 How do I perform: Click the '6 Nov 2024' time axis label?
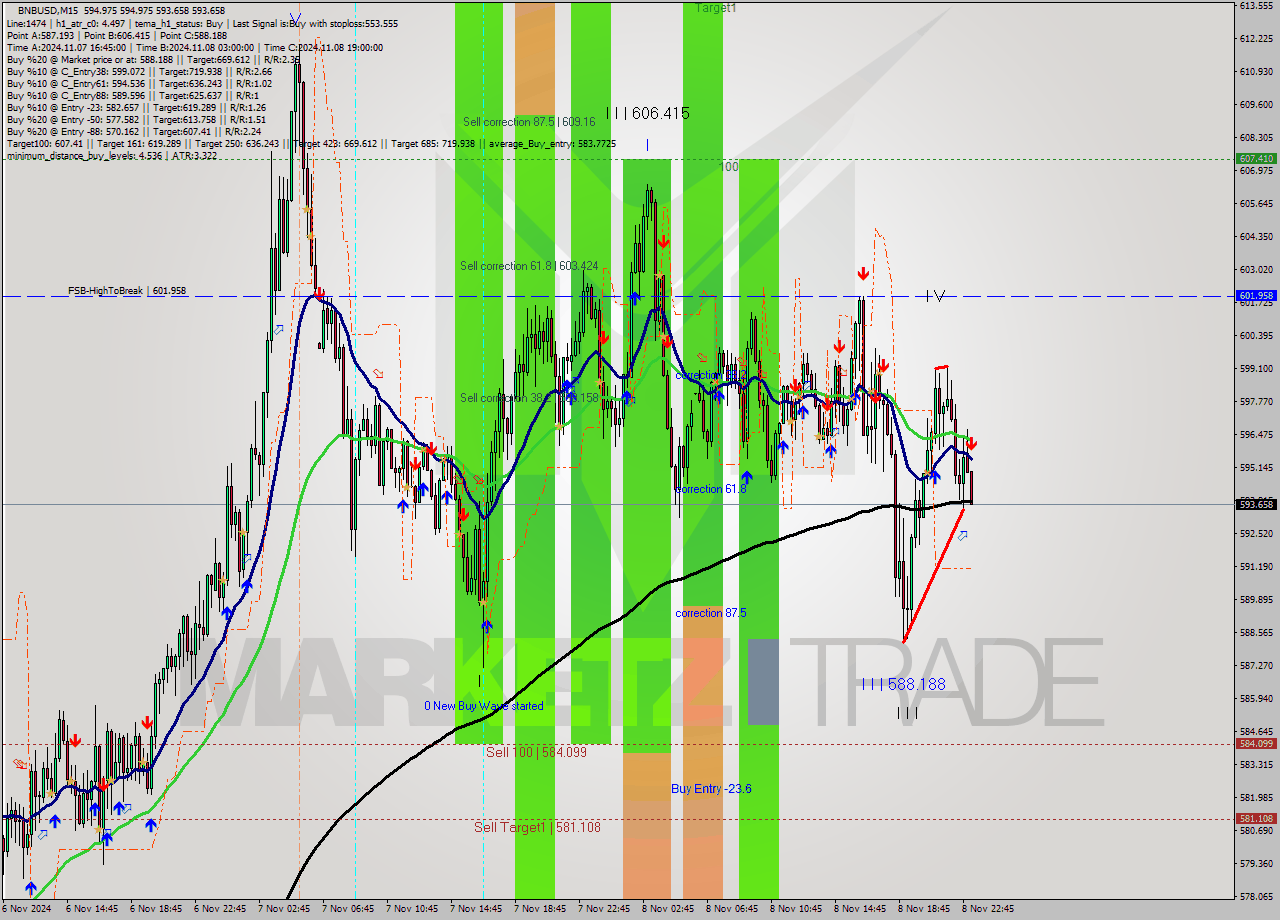(x=27, y=909)
